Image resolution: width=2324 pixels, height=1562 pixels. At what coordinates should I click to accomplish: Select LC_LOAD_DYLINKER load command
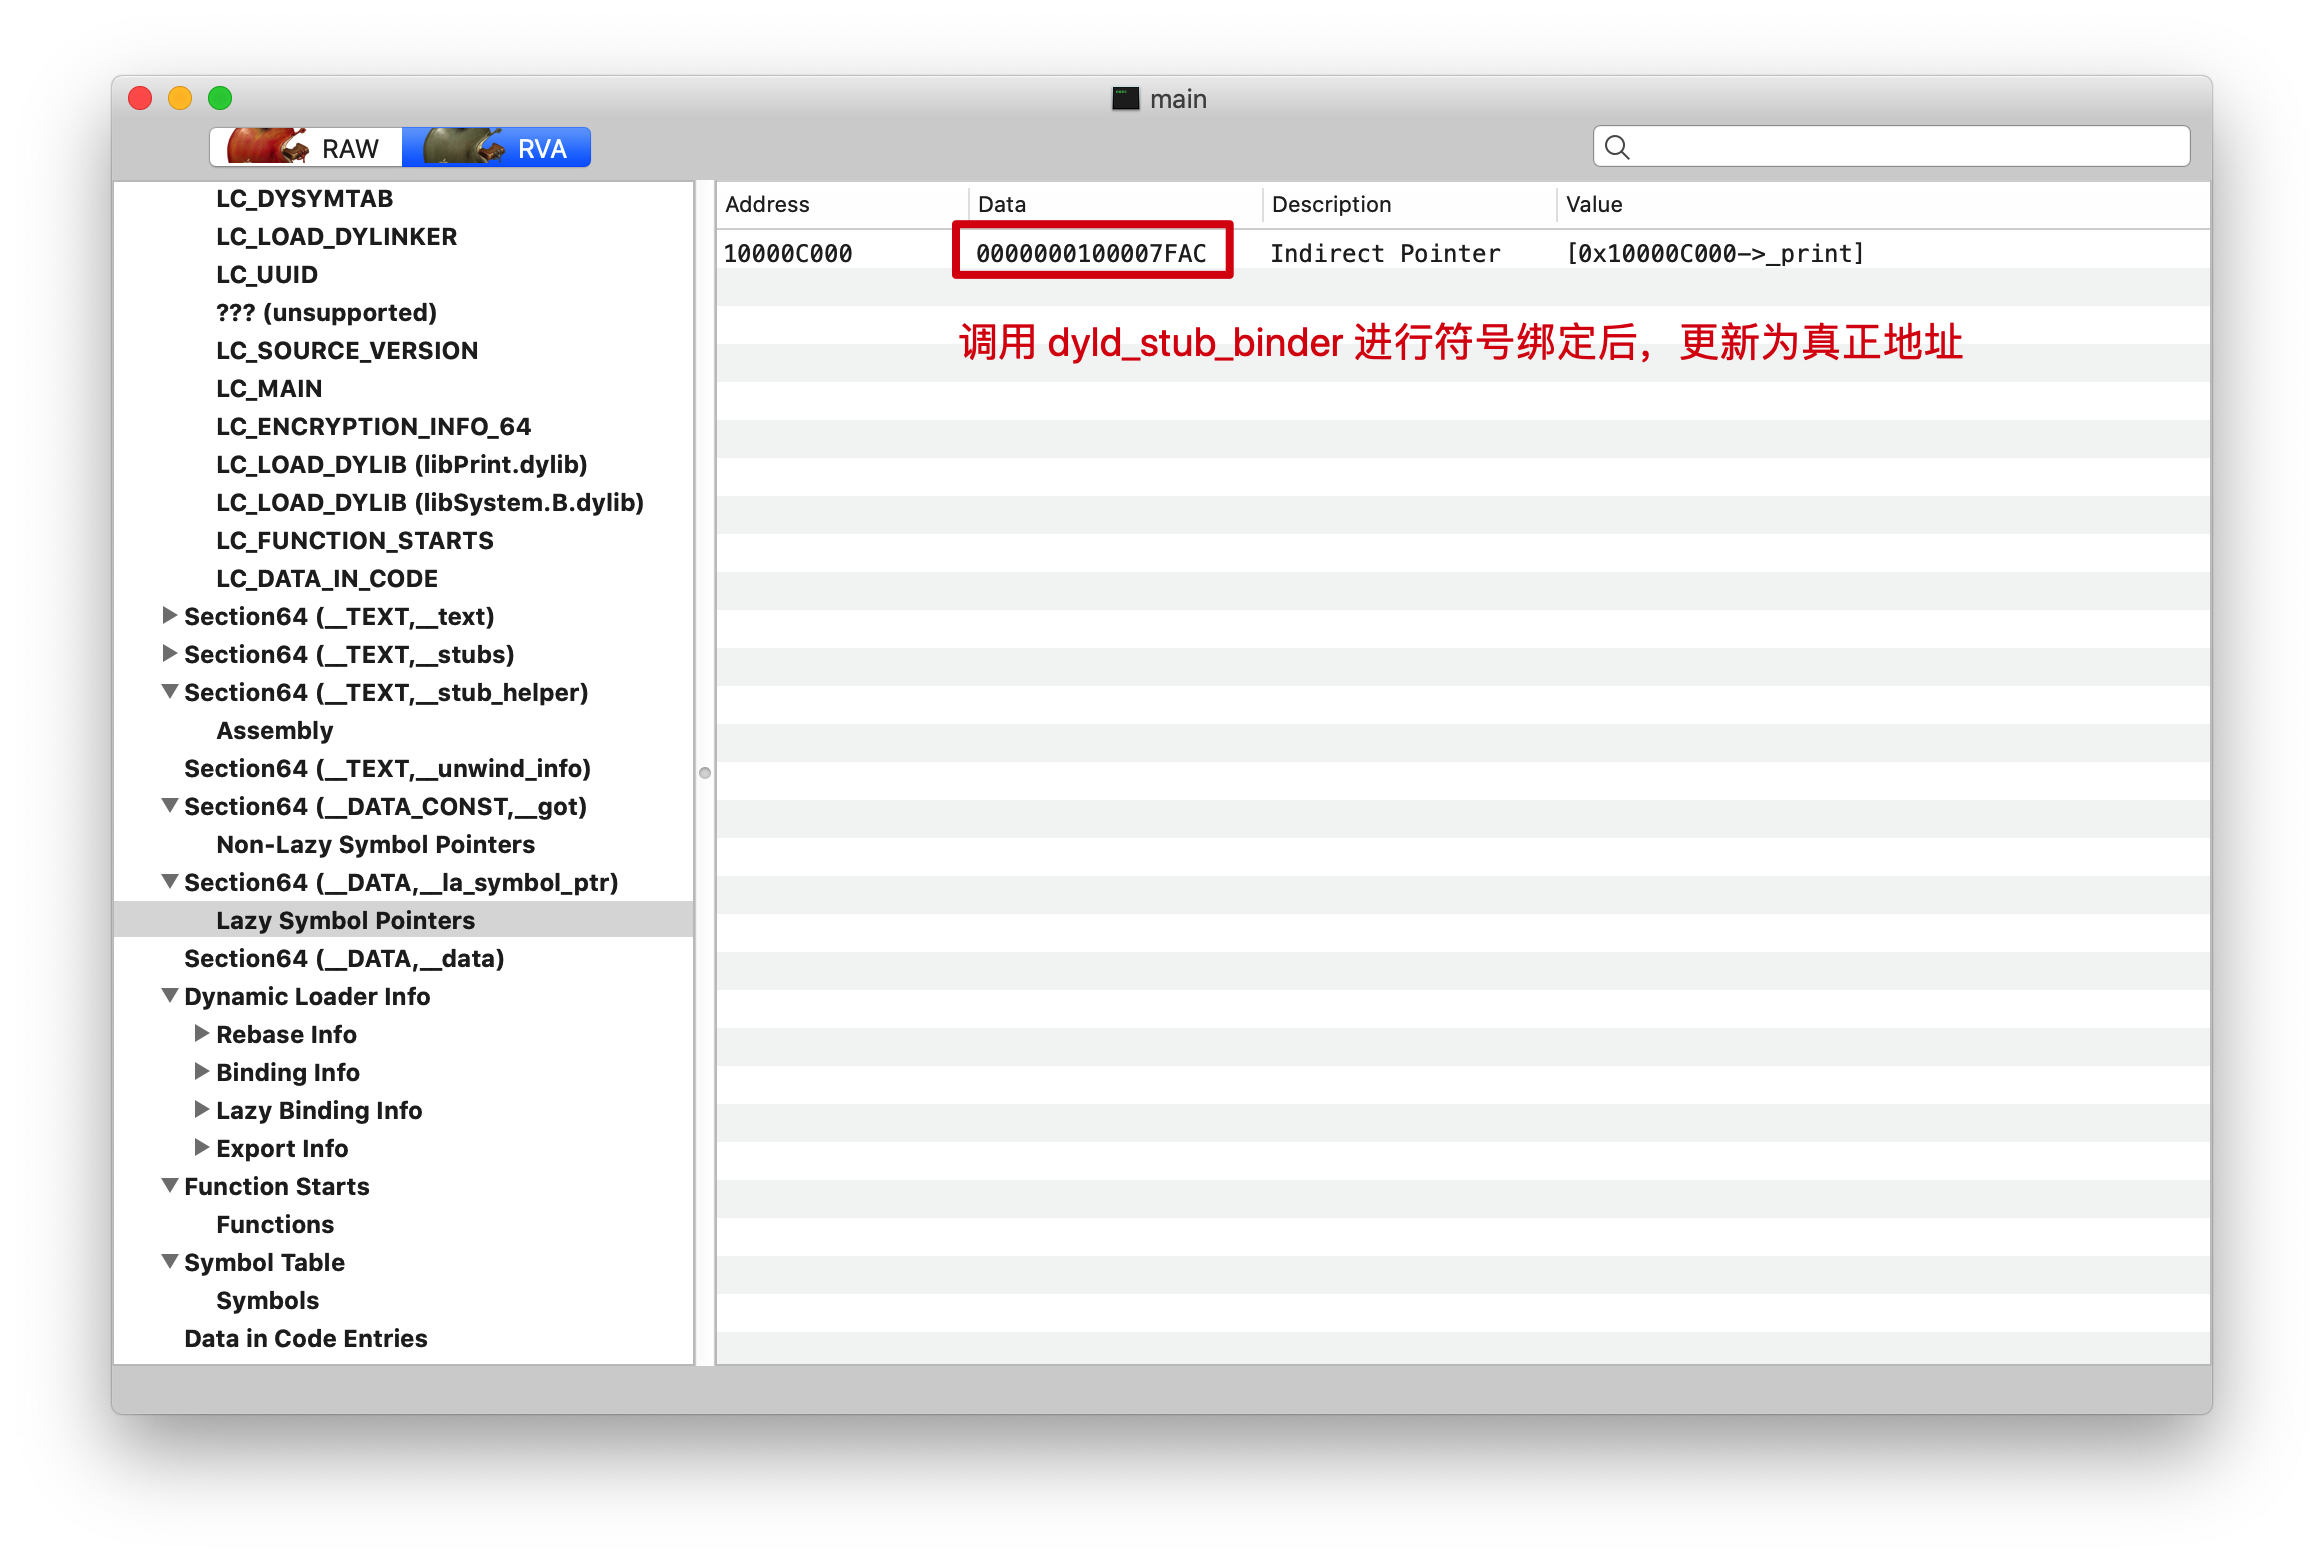click(x=336, y=236)
